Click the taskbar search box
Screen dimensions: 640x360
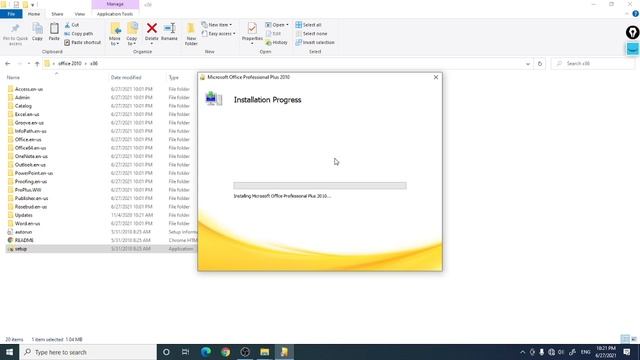(88, 352)
